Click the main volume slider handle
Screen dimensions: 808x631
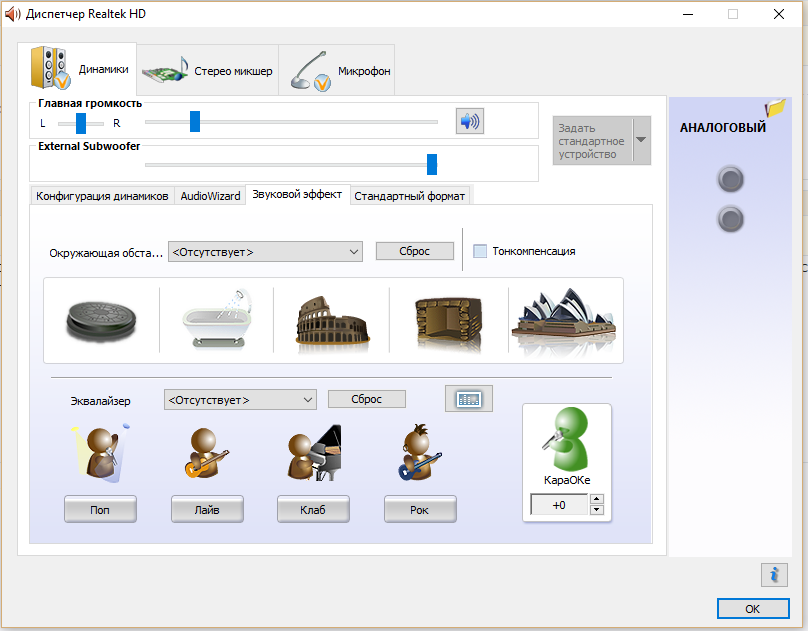click(195, 122)
